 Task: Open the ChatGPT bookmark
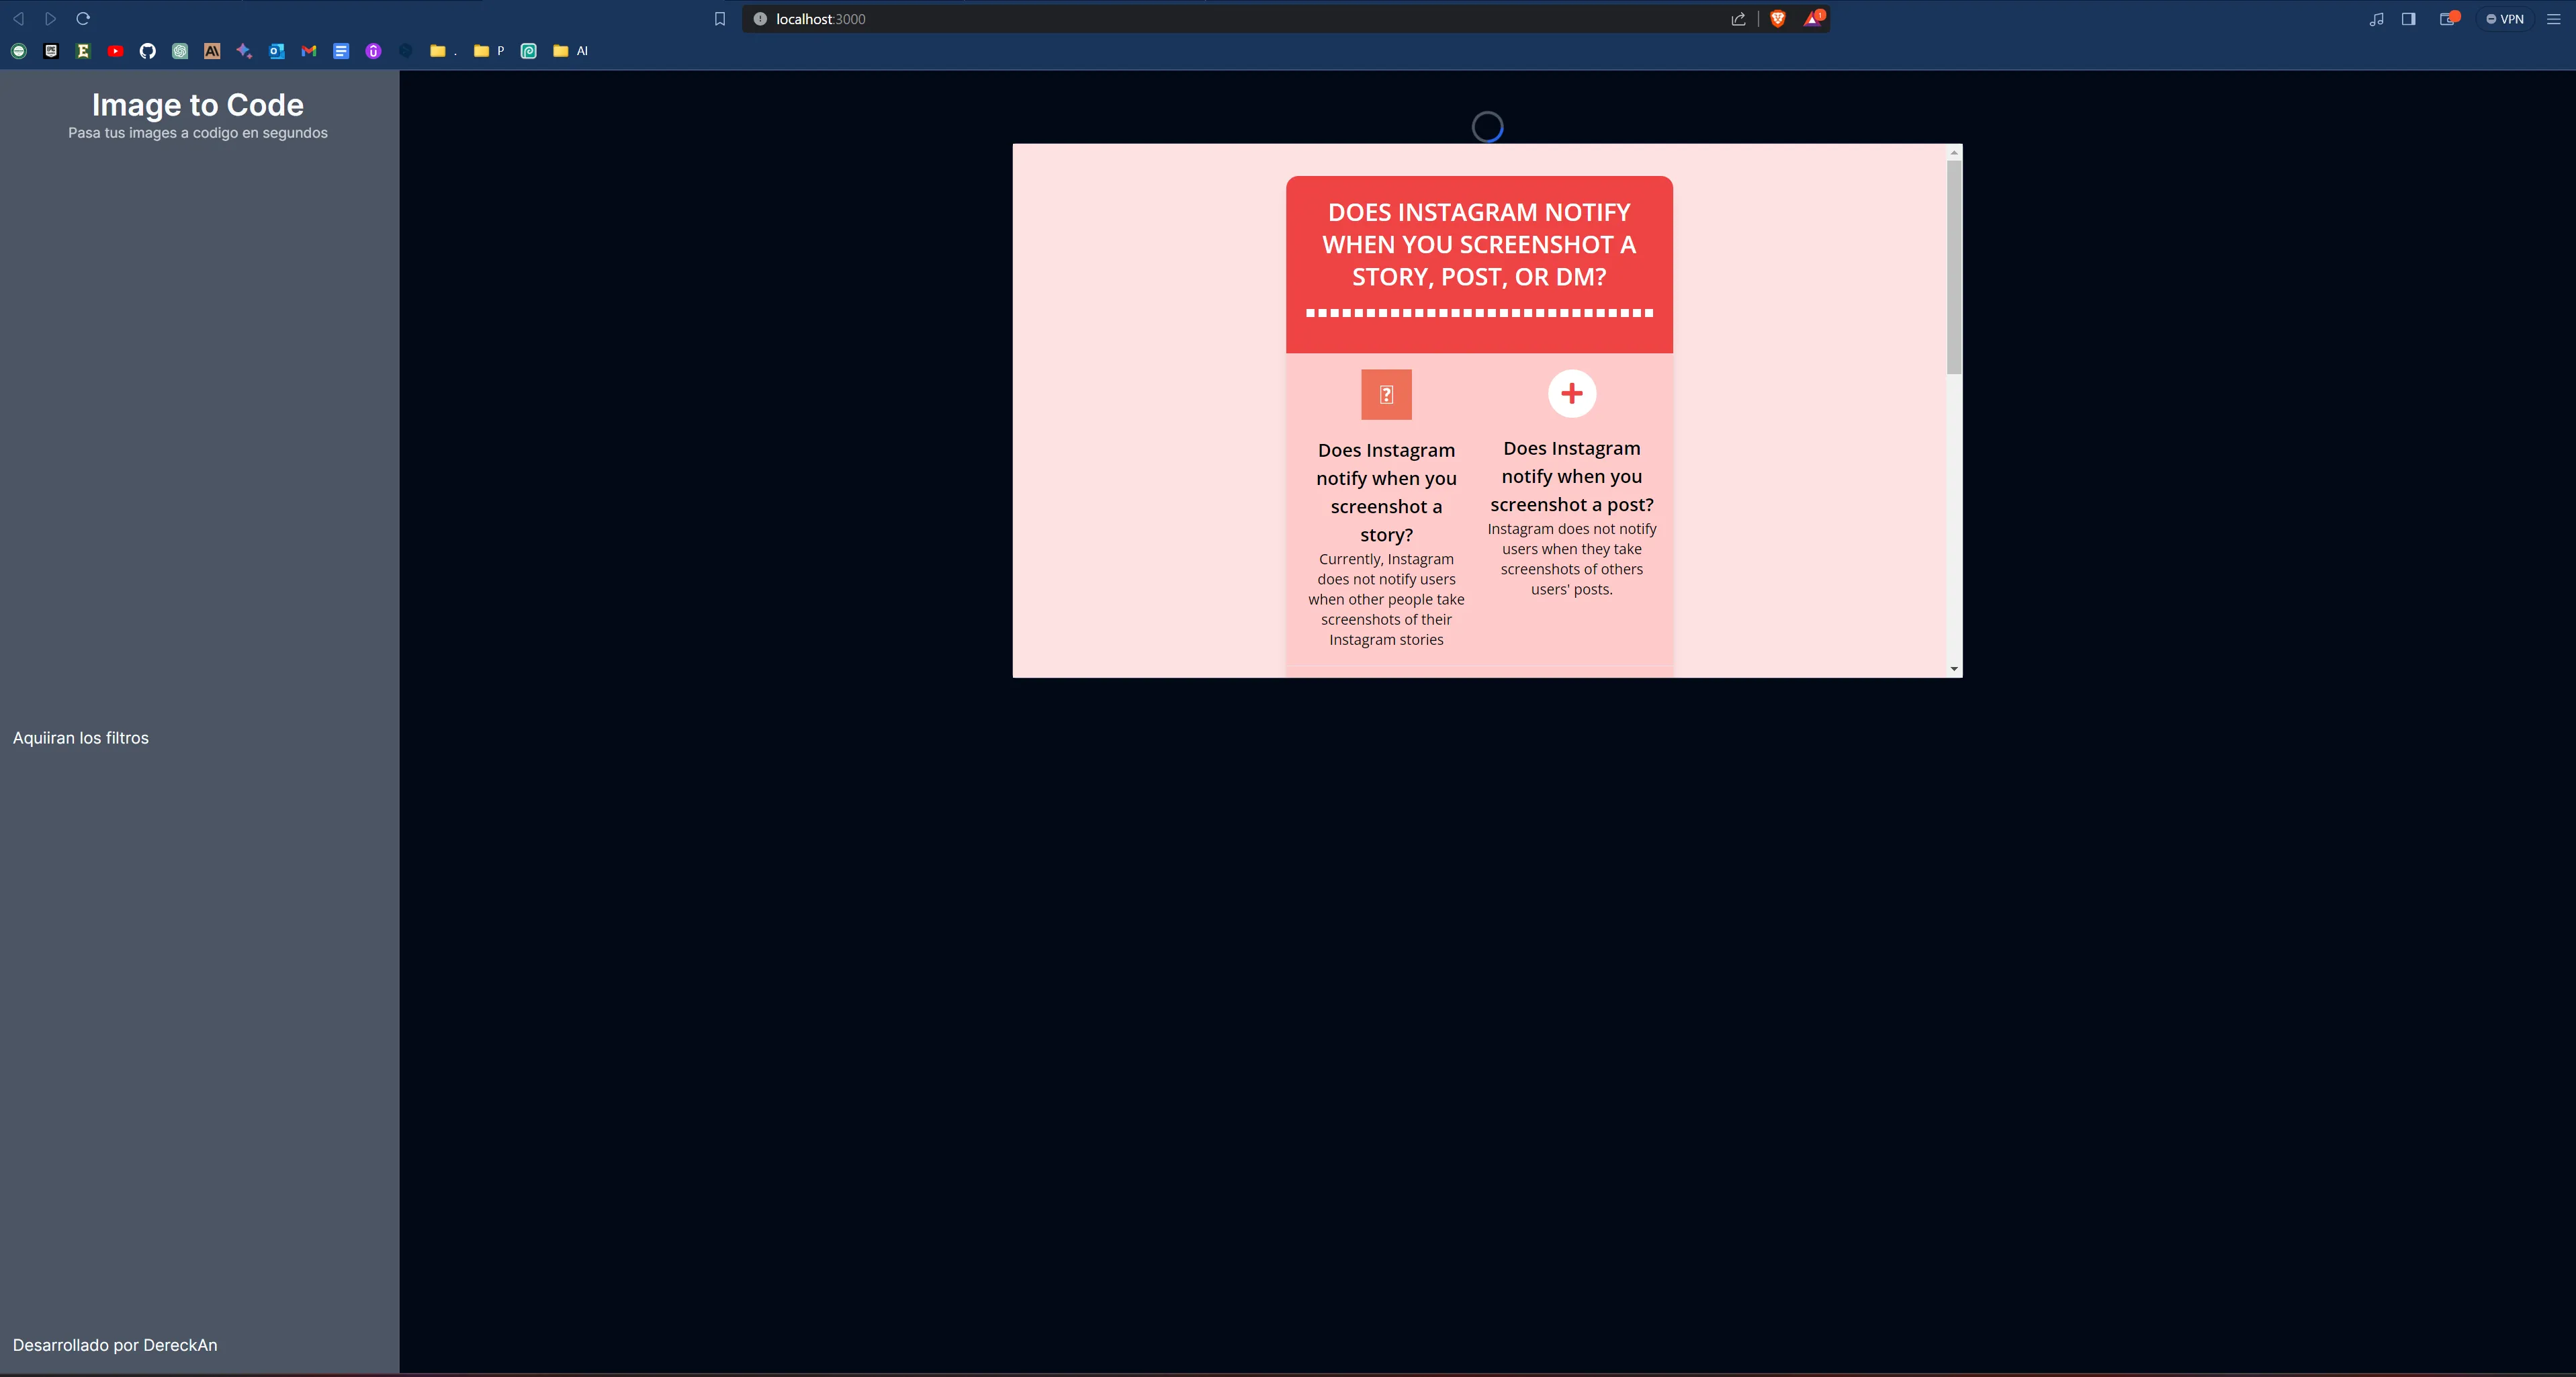(180, 51)
